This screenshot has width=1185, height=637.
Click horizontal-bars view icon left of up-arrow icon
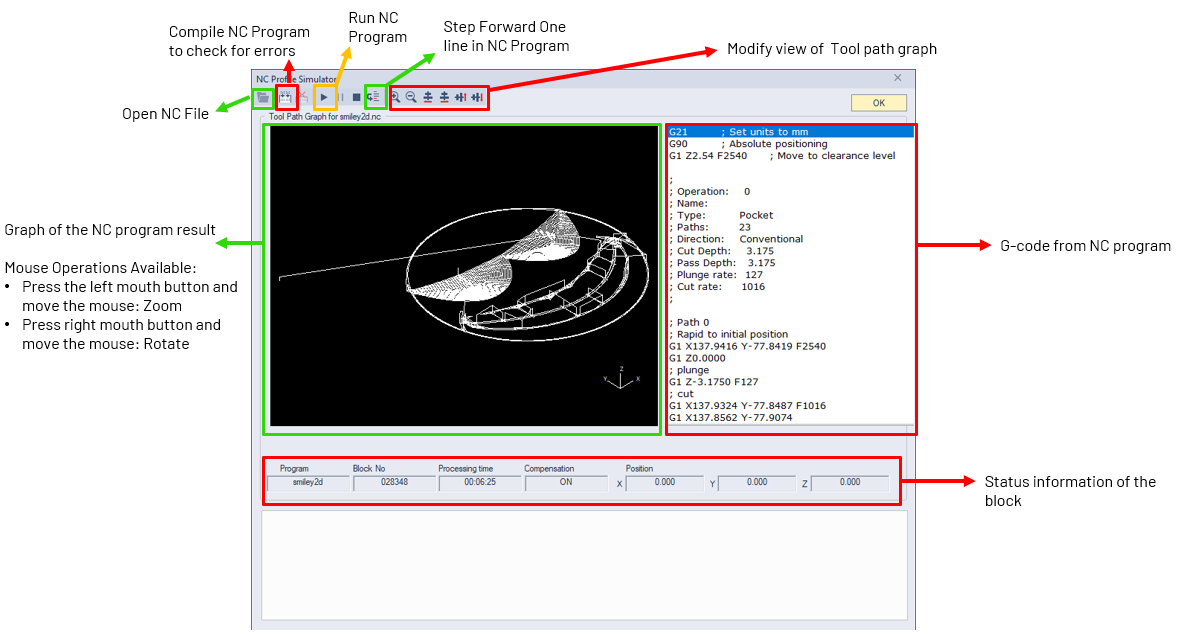pyautogui.click(x=444, y=97)
